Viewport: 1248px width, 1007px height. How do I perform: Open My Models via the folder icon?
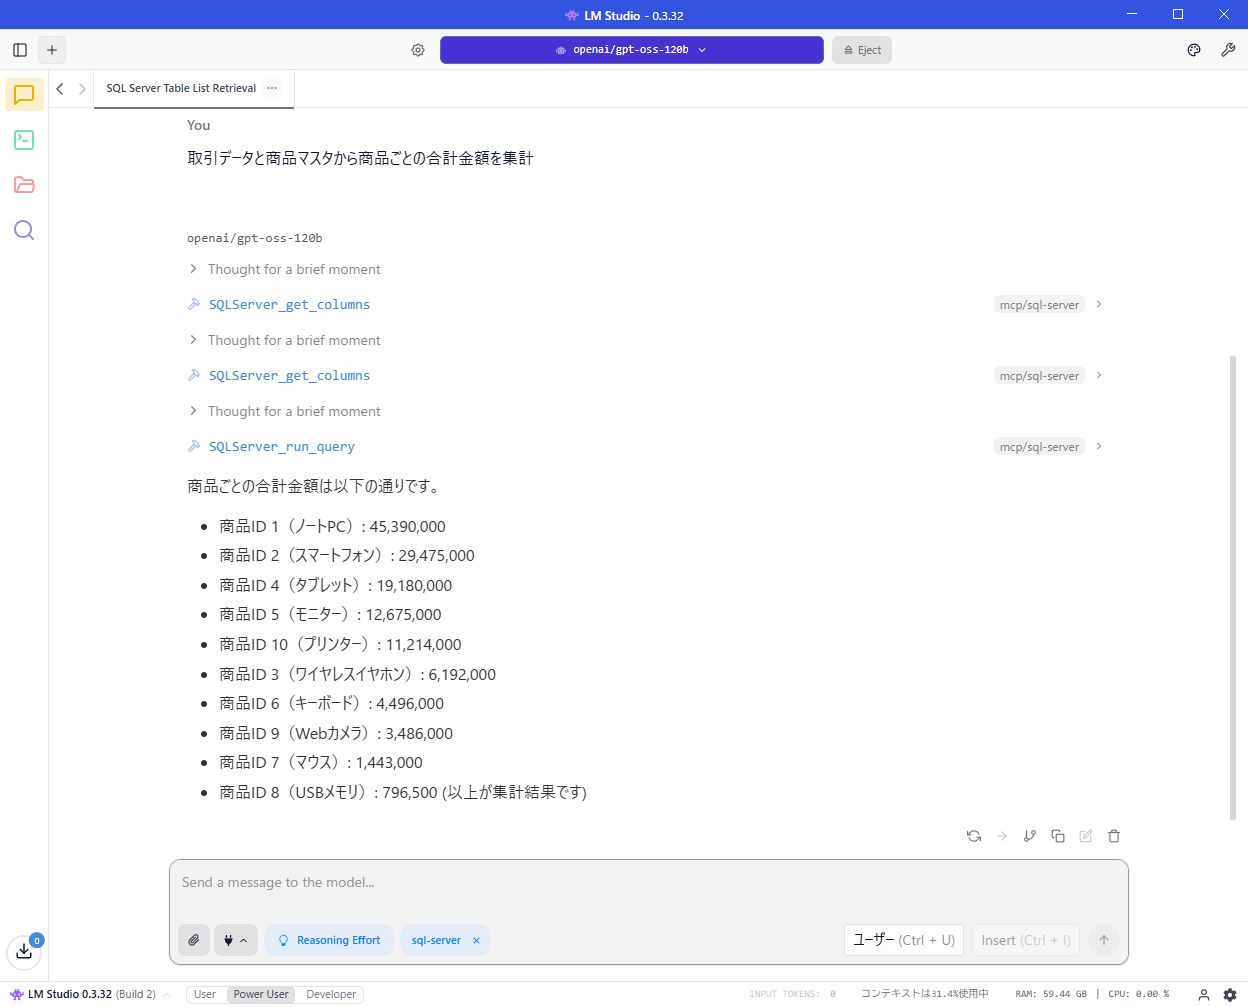click(x=23, y=185)
